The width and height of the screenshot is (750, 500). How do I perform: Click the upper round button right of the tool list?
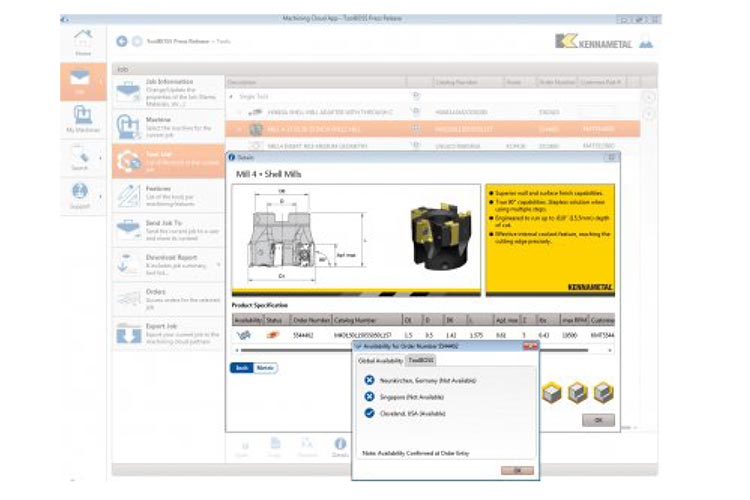[x=649, y=97]
